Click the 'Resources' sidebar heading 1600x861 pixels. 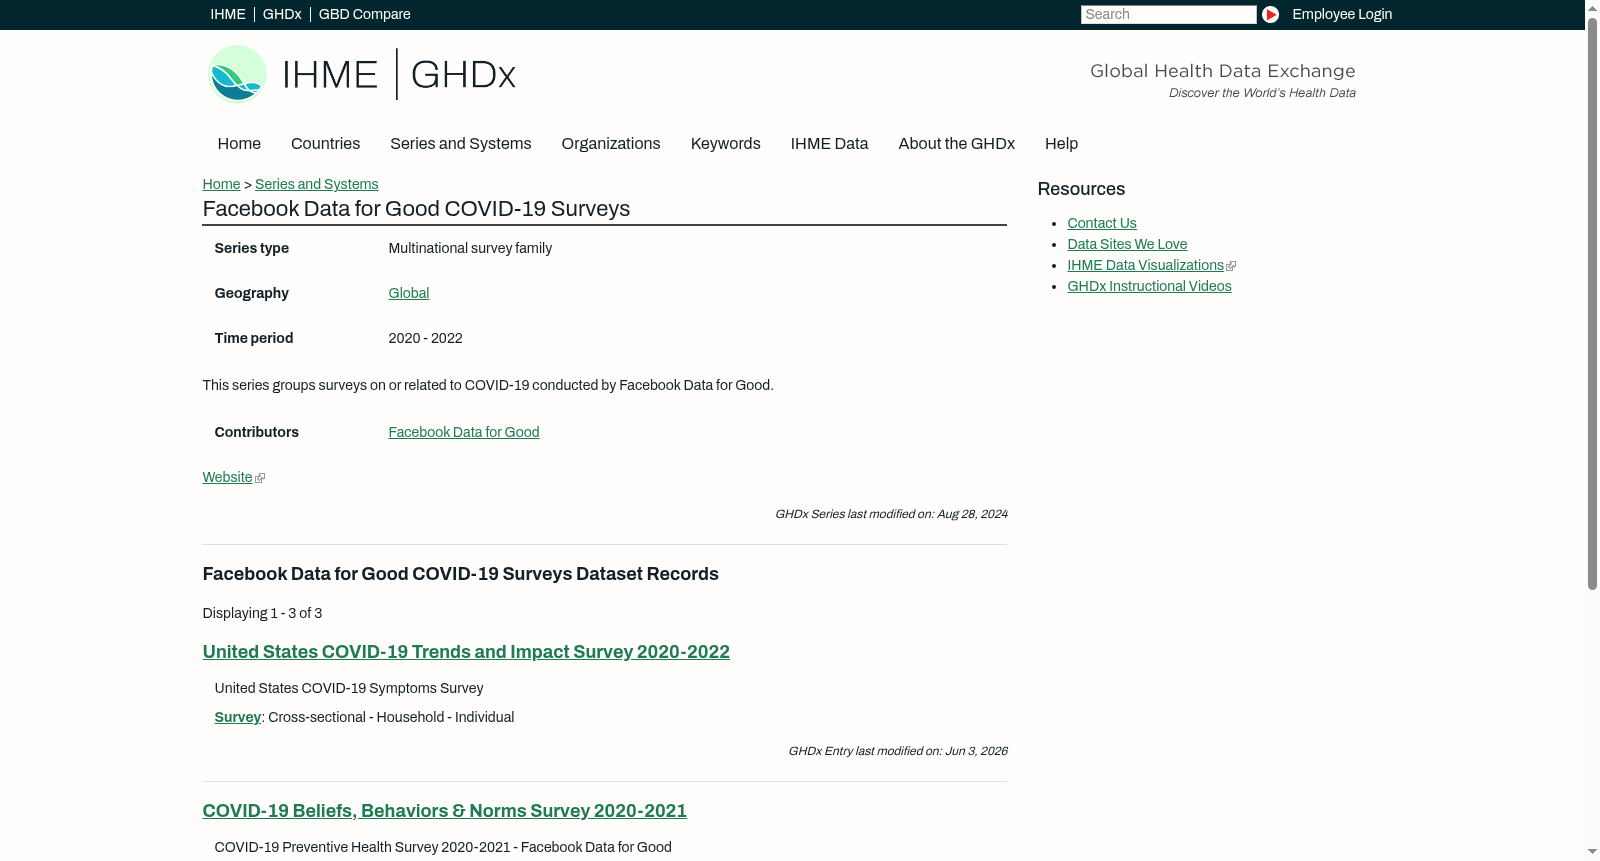(1081, 189)
